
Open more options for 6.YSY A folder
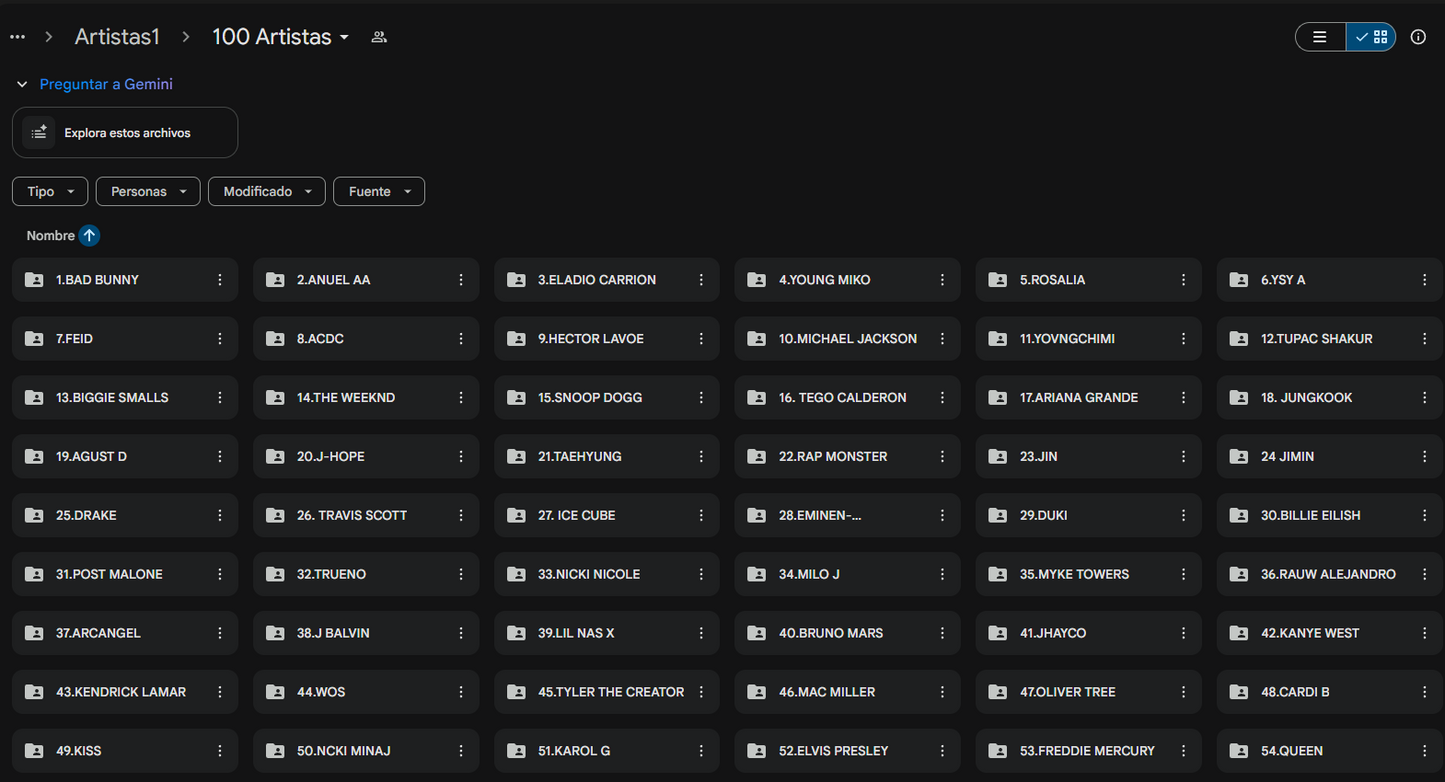(1425, 280)
